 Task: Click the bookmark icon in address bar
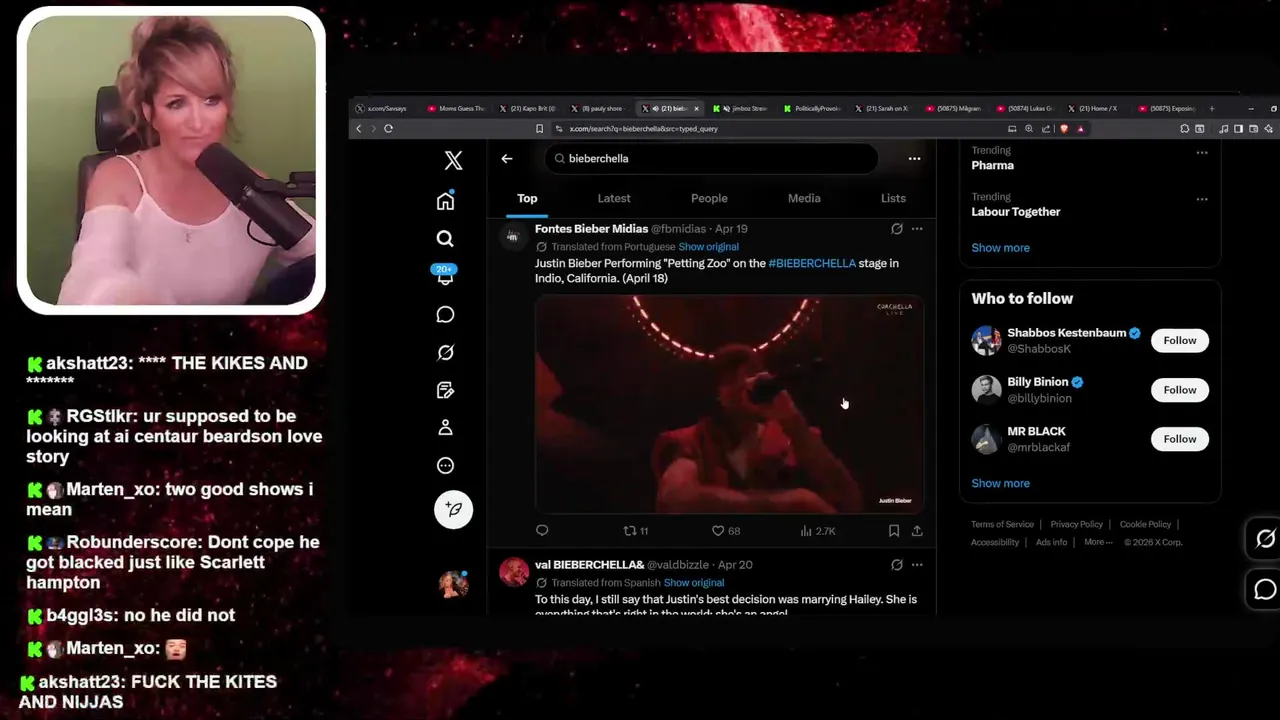tap(539, 128)
